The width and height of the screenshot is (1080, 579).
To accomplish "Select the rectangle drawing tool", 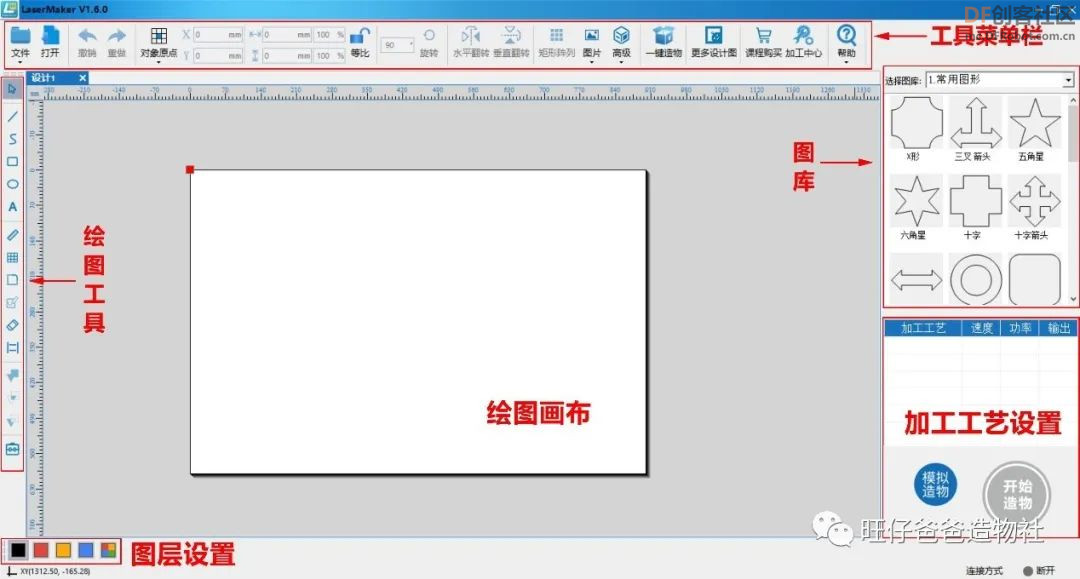I will click(12, 162).
